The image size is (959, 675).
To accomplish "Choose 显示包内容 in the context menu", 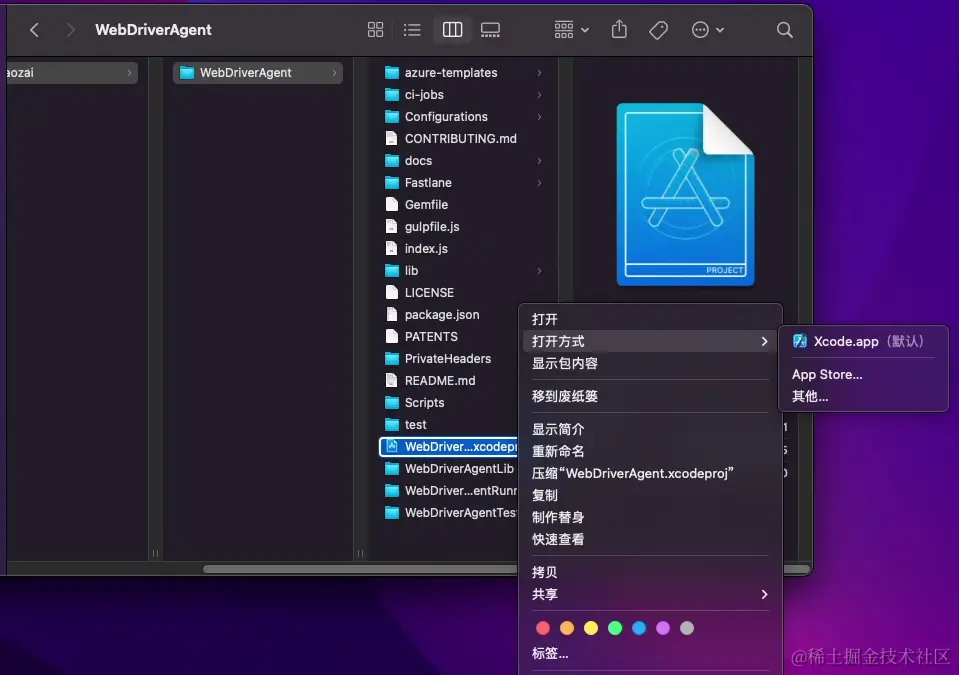I will click(650, 363).
